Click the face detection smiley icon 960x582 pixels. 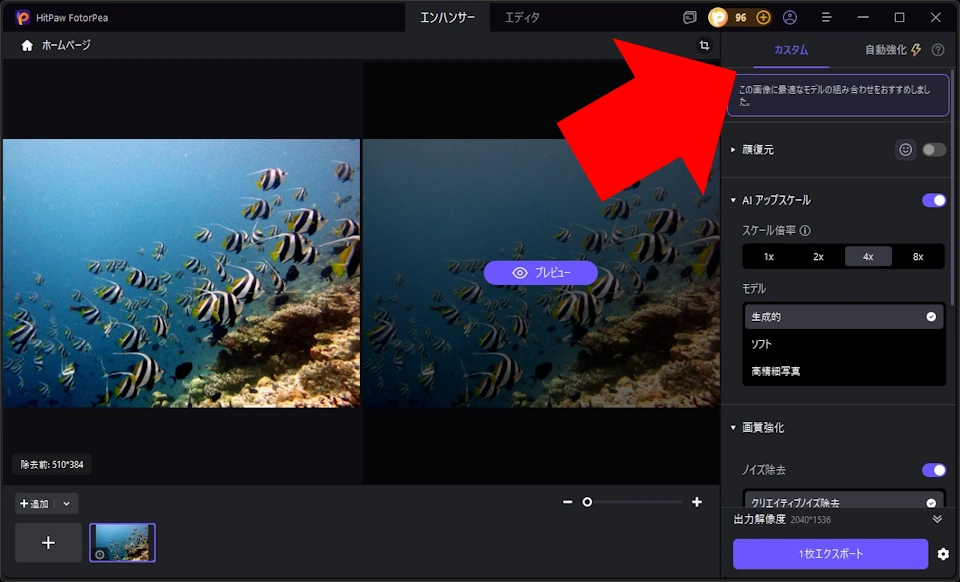coord(906,149)
